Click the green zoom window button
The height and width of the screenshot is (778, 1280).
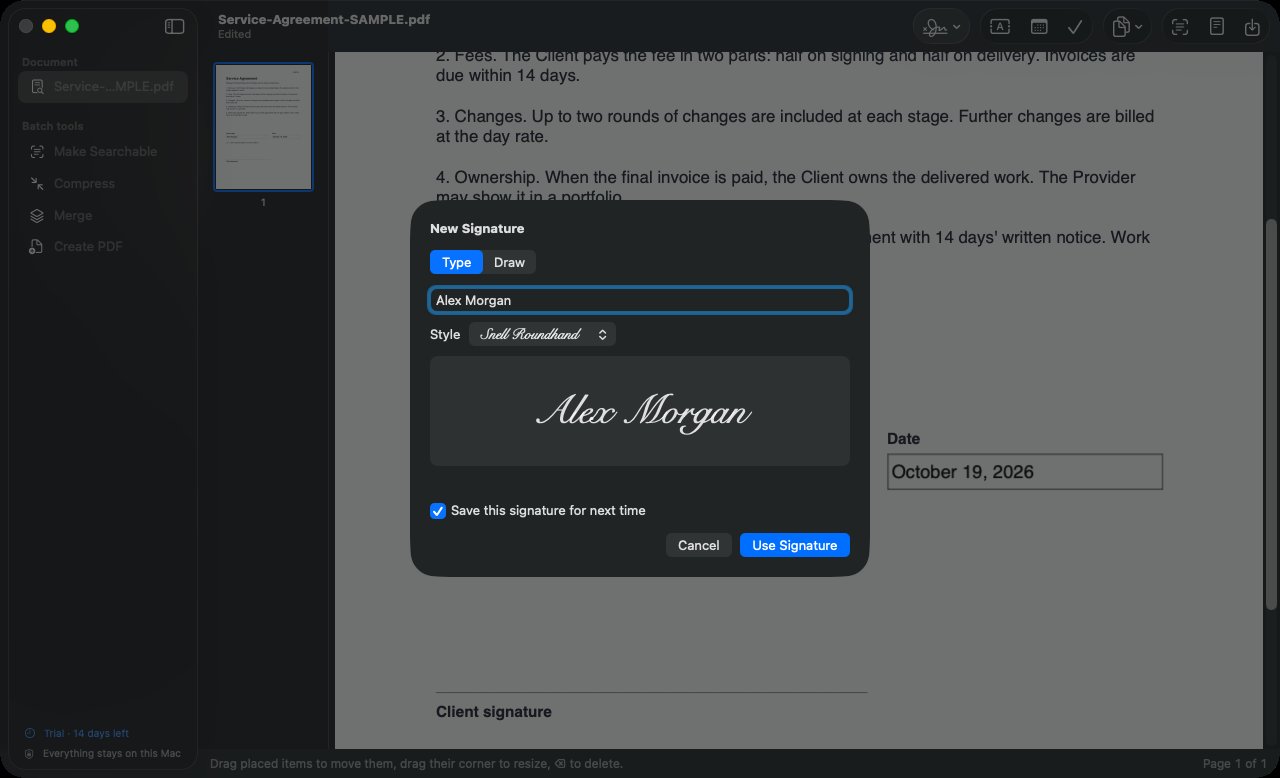[72, 27]
